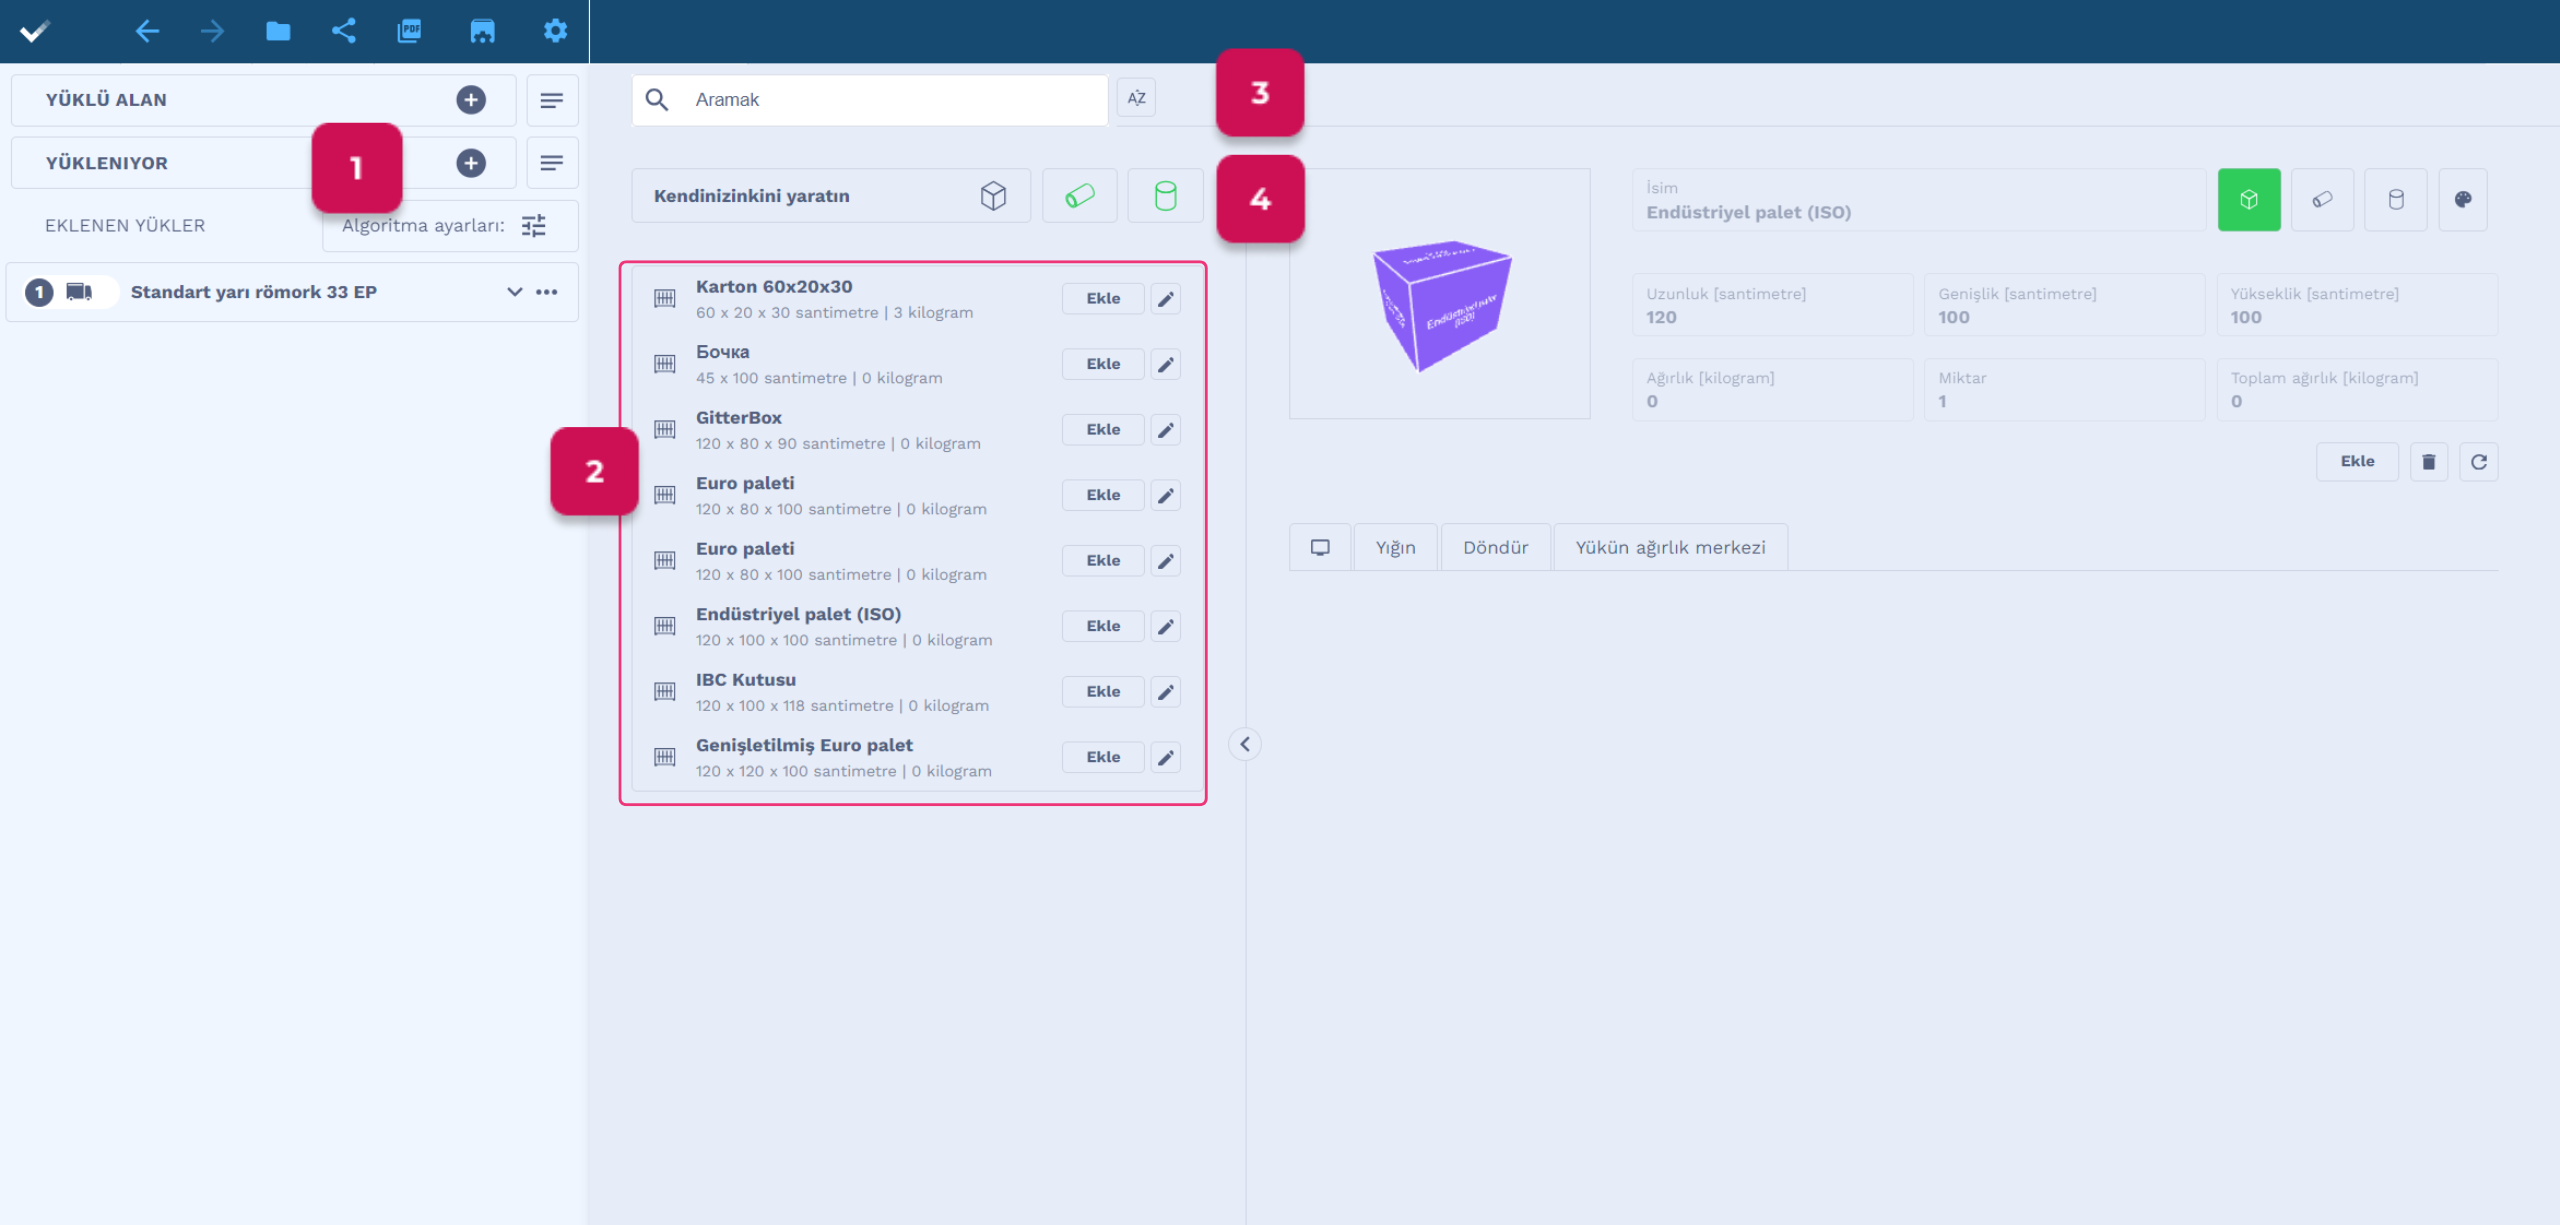
Task: Click Ekle button for GitterBox
Action: click(x=1102, y=430)
